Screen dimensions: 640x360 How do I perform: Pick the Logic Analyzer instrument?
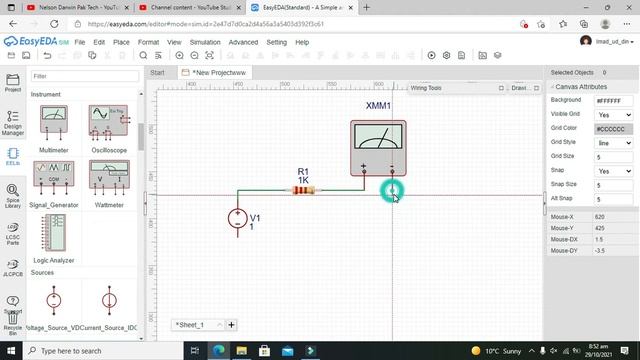(53, 239)
